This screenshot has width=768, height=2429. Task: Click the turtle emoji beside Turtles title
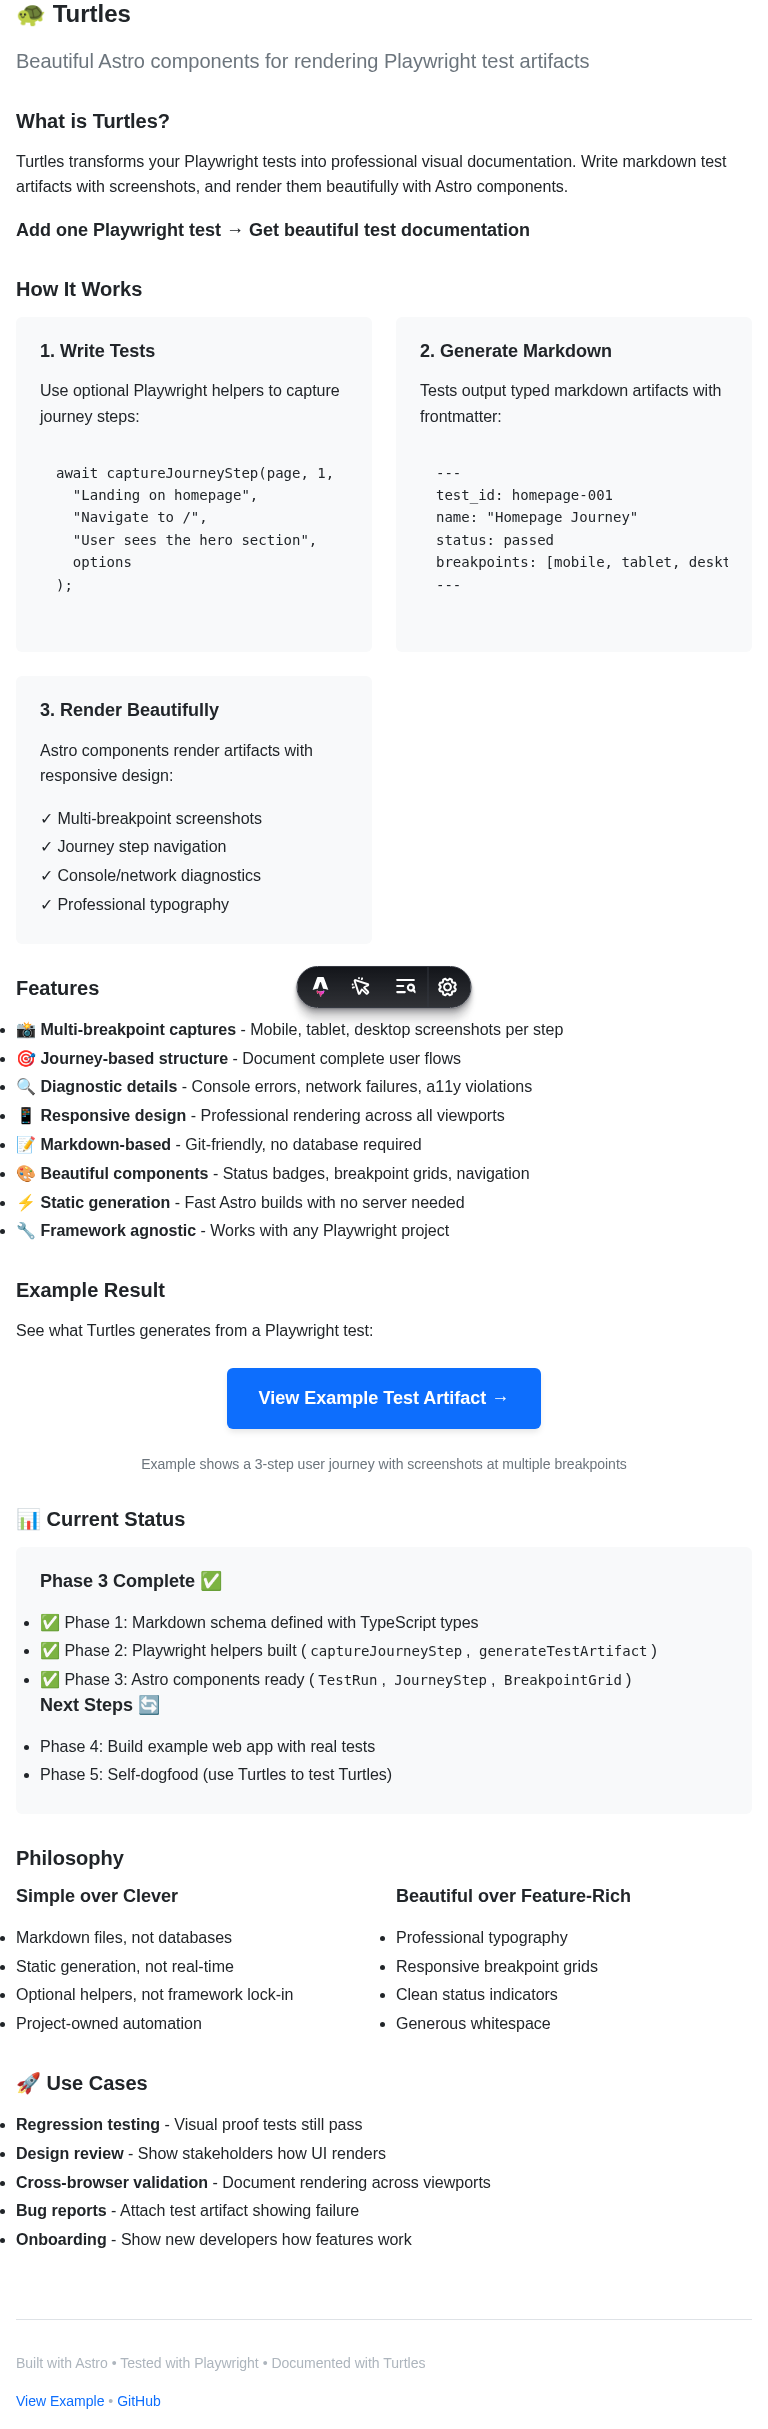click(31, 15)
